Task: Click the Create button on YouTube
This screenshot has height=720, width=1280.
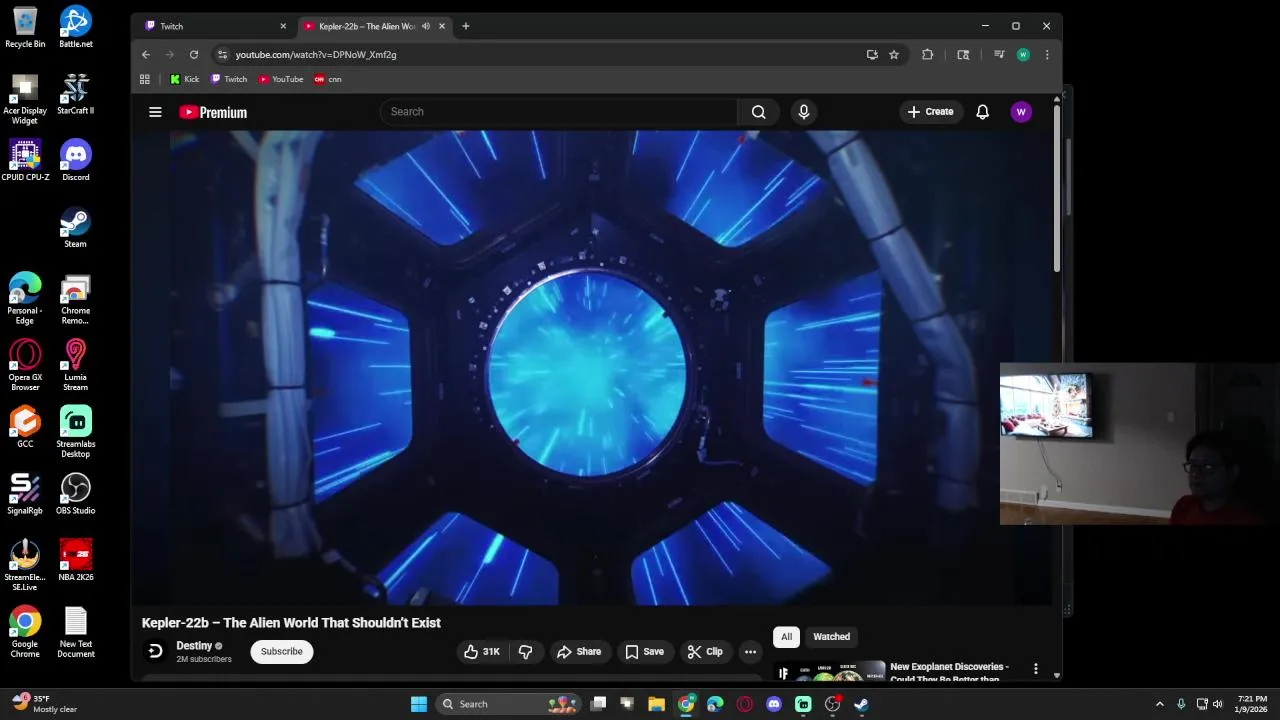Action: tap(930, 112)
